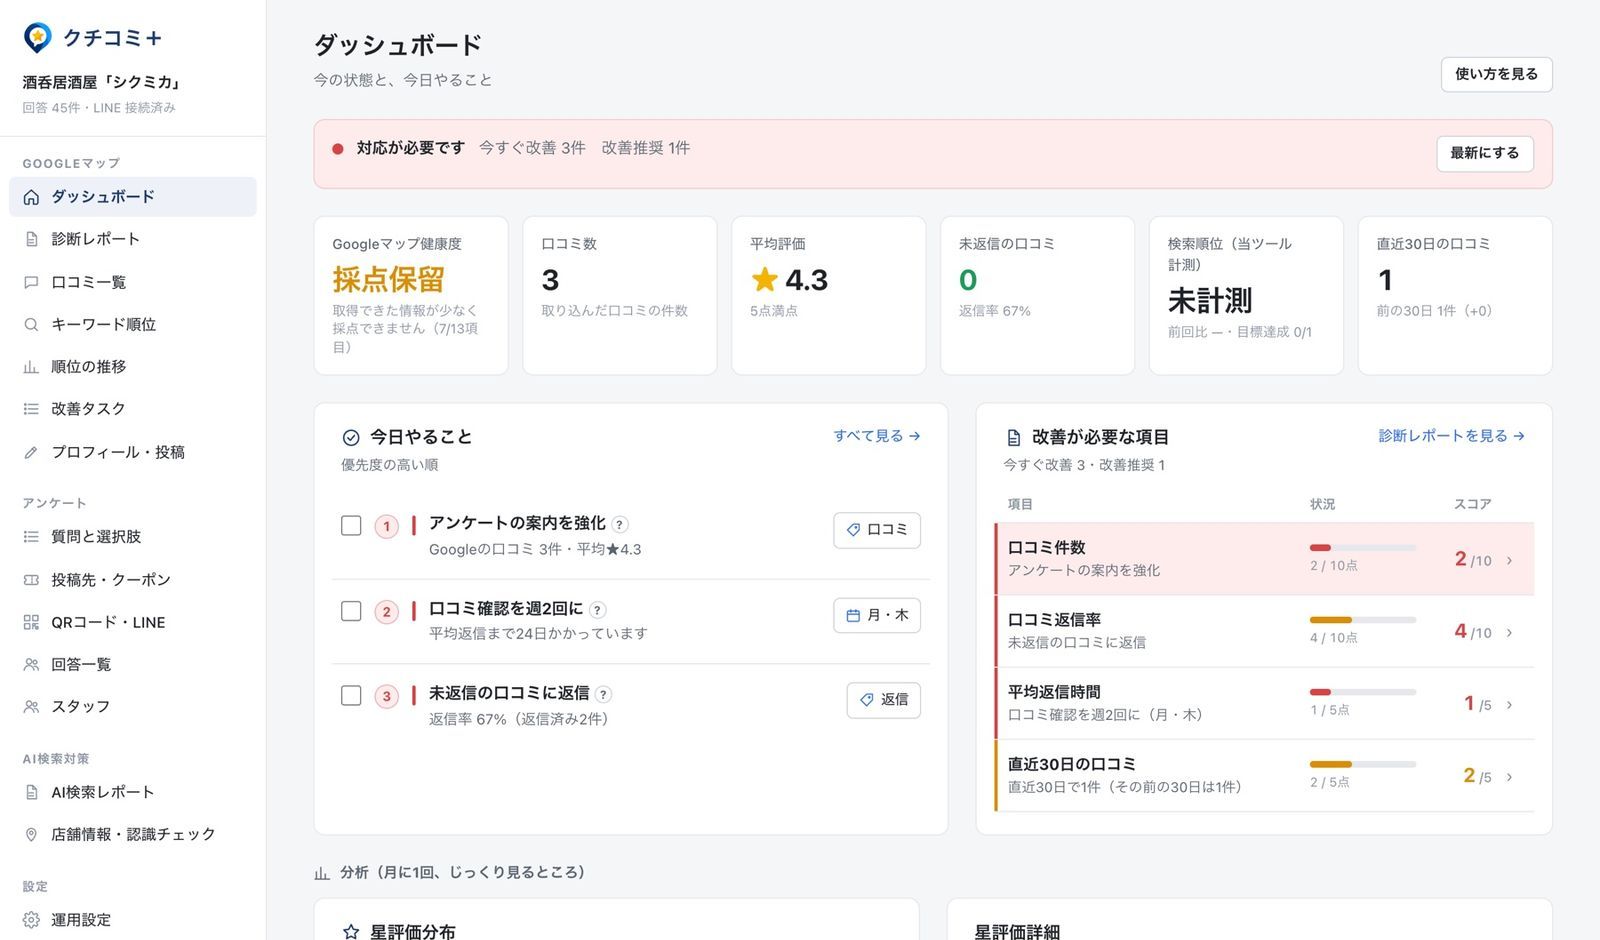The width and height of the screenshot is (1600, 940).
Task: Check the 口コミ確認を週2回に task checkbox
Action: [x=351, y=610]
